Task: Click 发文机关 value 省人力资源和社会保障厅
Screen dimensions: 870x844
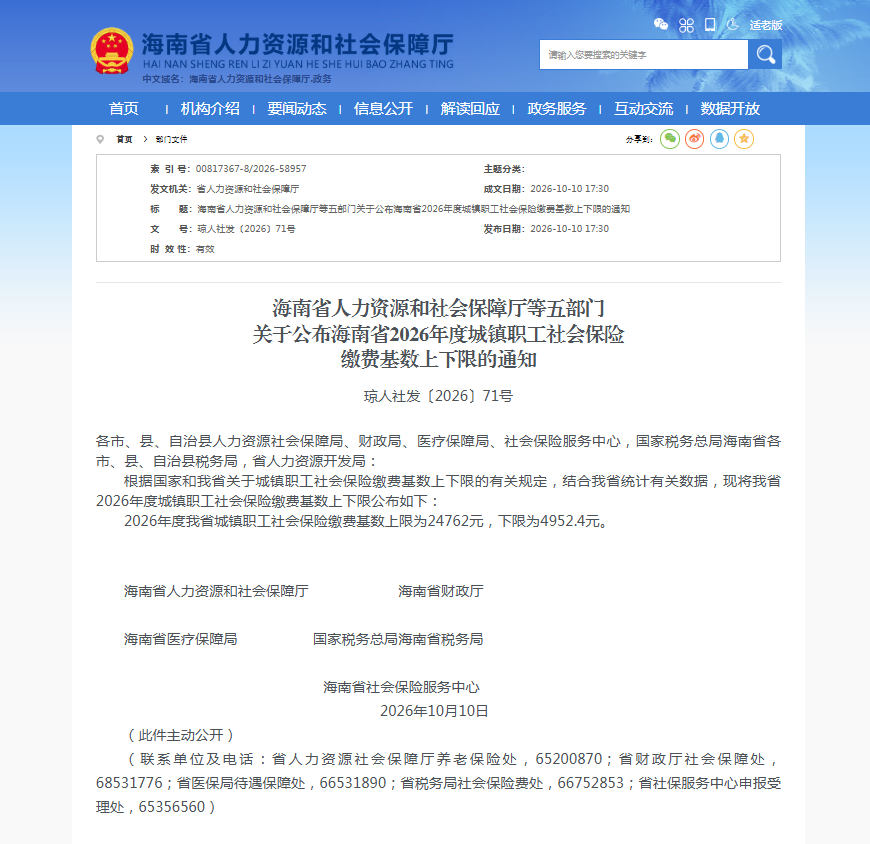Action: [x=247, y=189]
